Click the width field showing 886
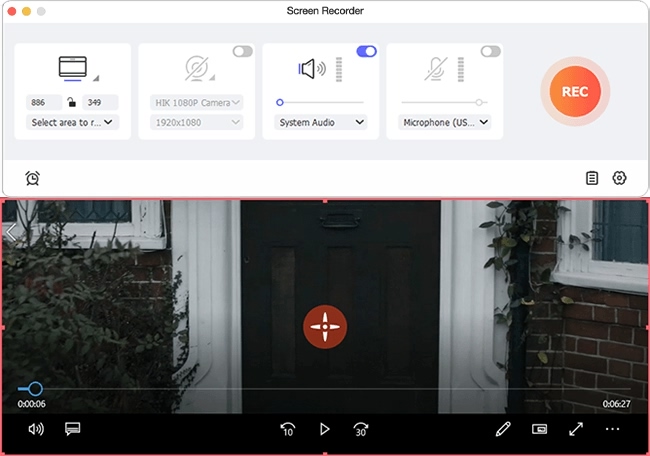This screenshot has width=650, height=456. (44, 102)
